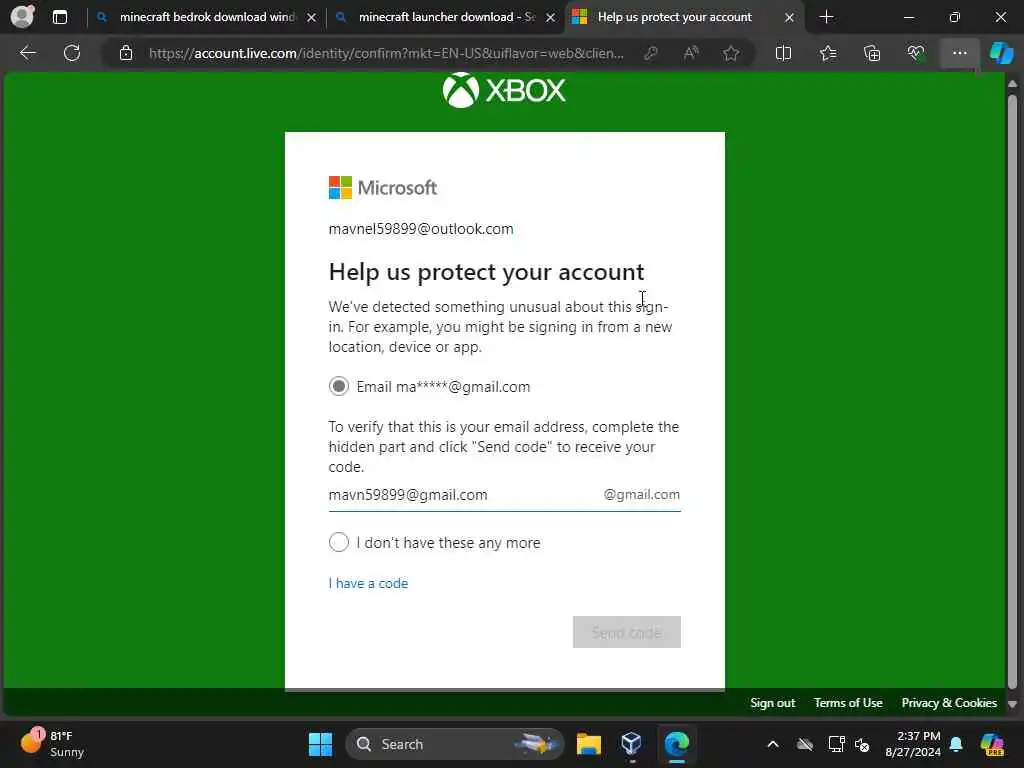Select the Email ma*****@gmail.com option
The width and height of the screenshot is (1024, 768).
(338, 387)
